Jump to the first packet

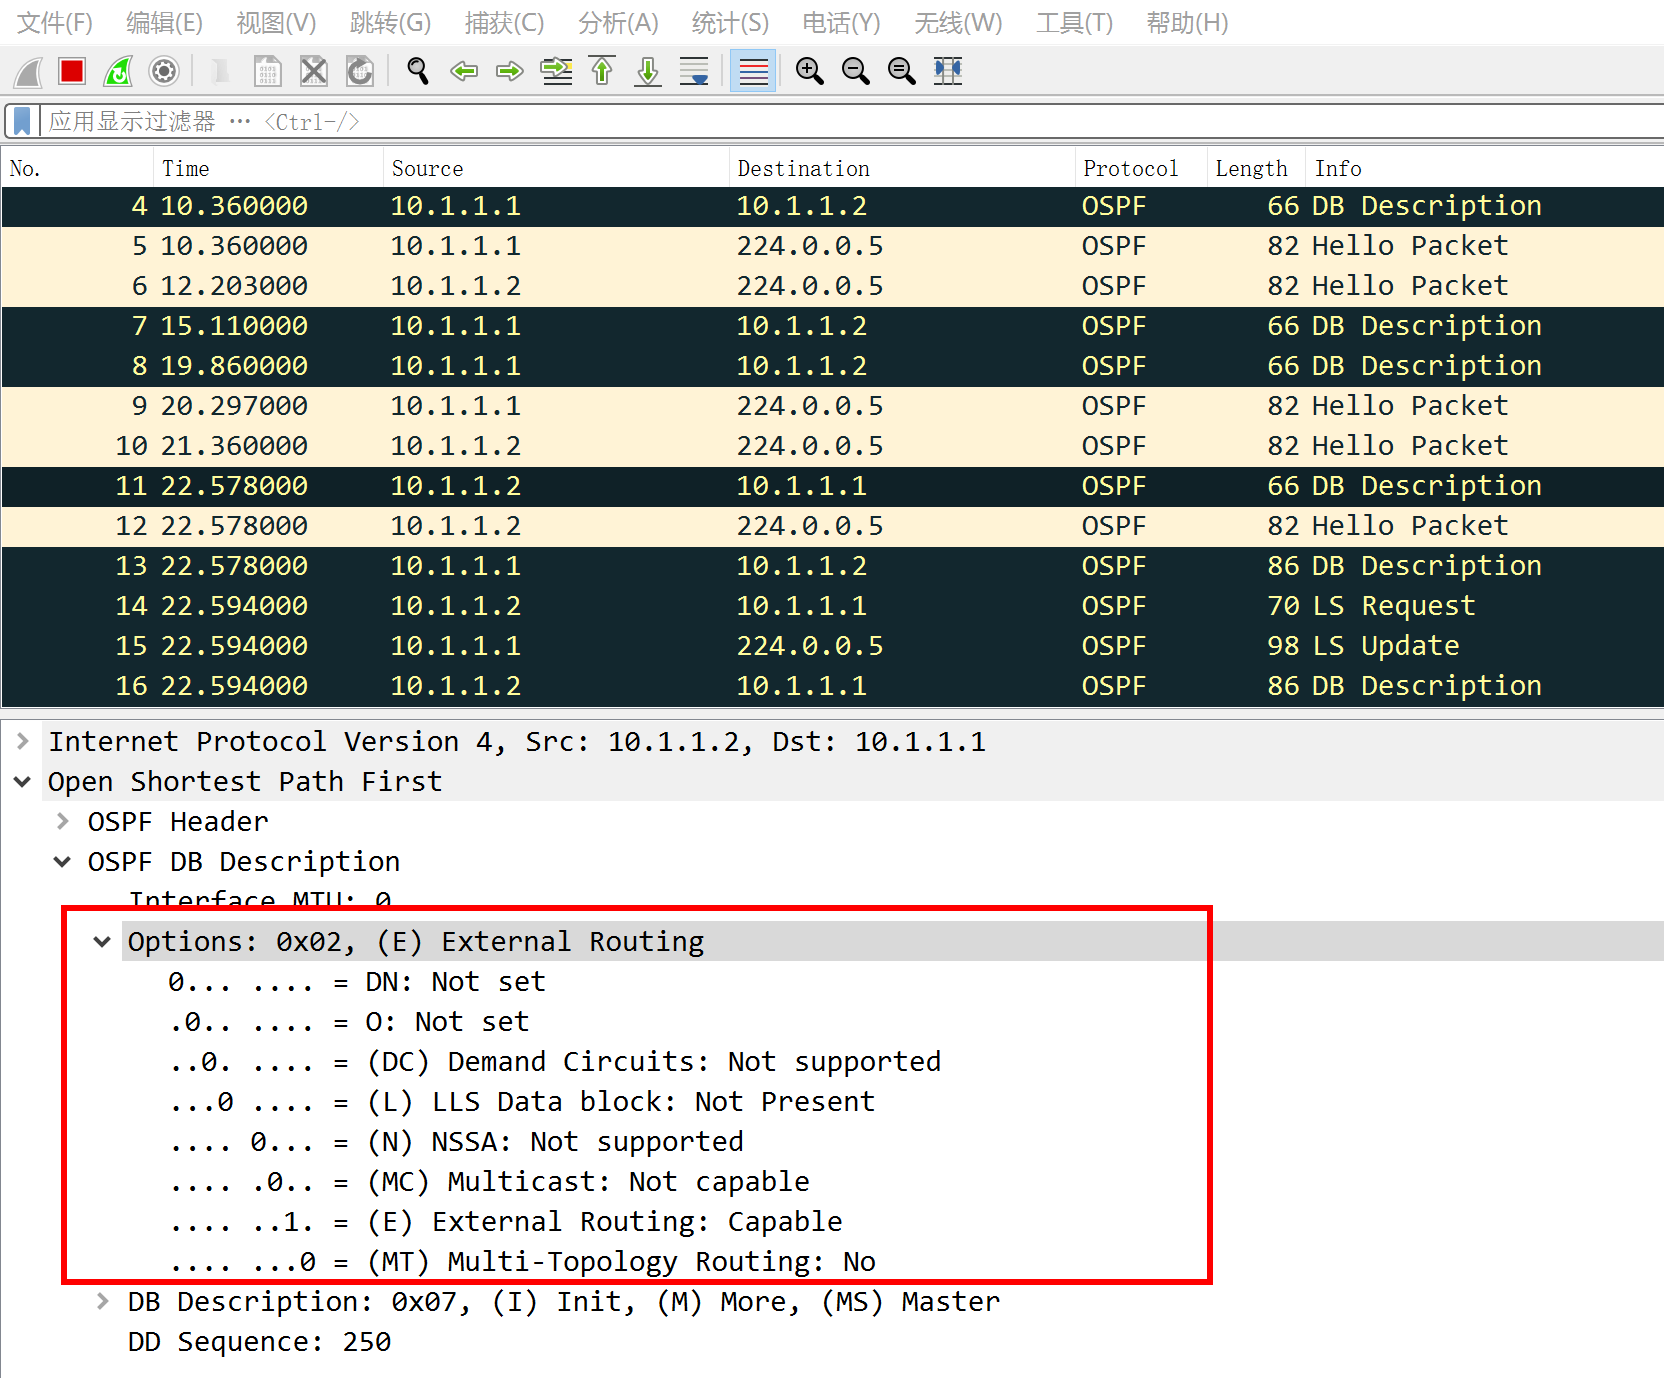(602, 71)
